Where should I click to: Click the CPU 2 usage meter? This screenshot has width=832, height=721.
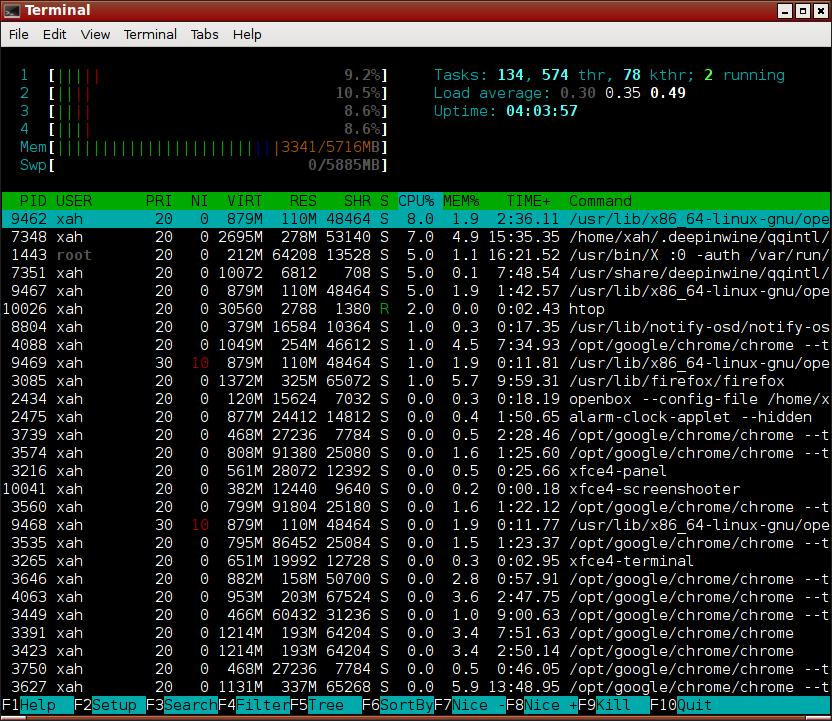point(204,93)
